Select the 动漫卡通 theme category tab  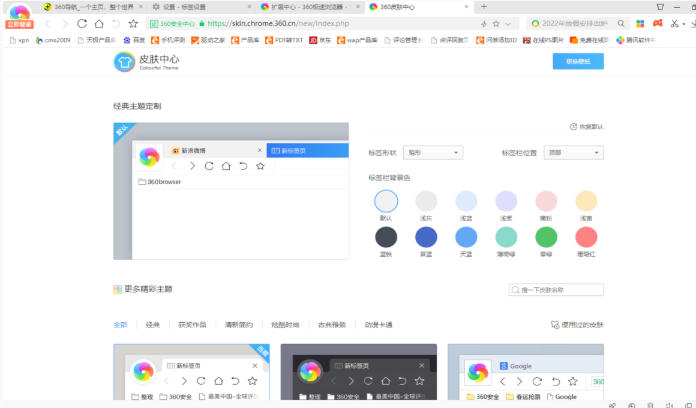click(379, 325)
